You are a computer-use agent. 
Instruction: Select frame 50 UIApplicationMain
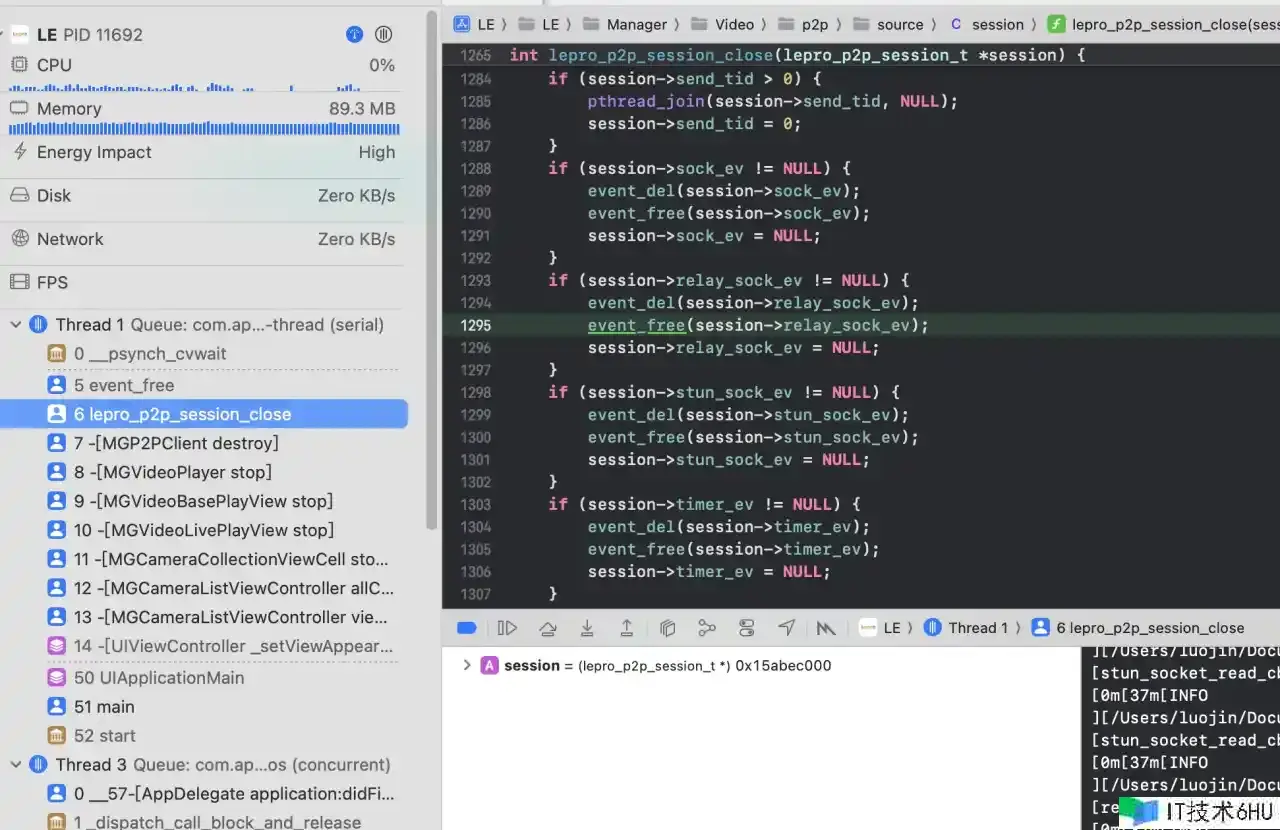pyautogui.click(x=204, y=677)
